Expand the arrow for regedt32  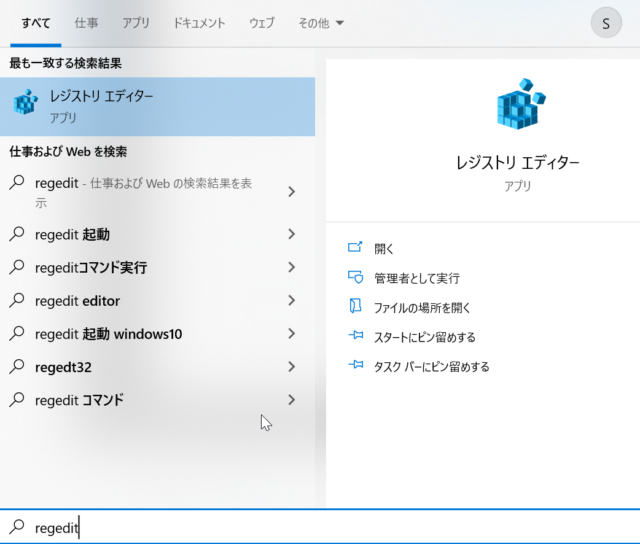[x=291, y=367]
